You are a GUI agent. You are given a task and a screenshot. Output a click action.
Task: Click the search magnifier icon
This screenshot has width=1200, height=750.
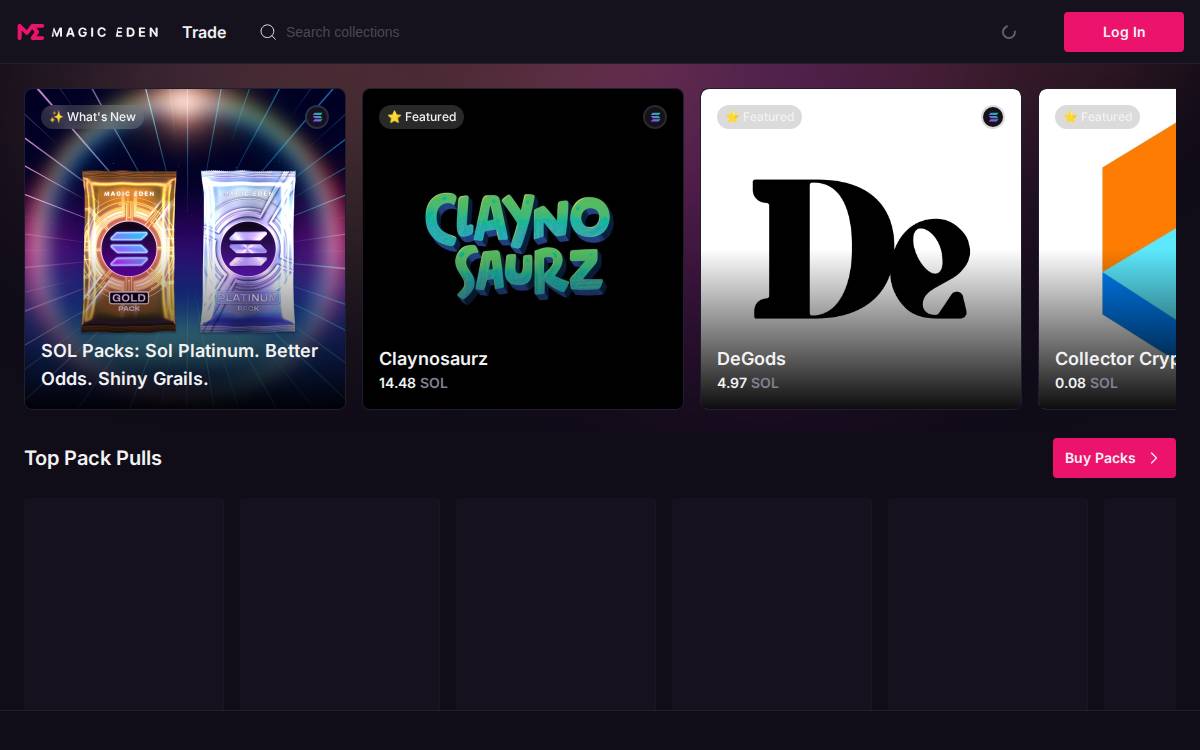pos(268,32)
